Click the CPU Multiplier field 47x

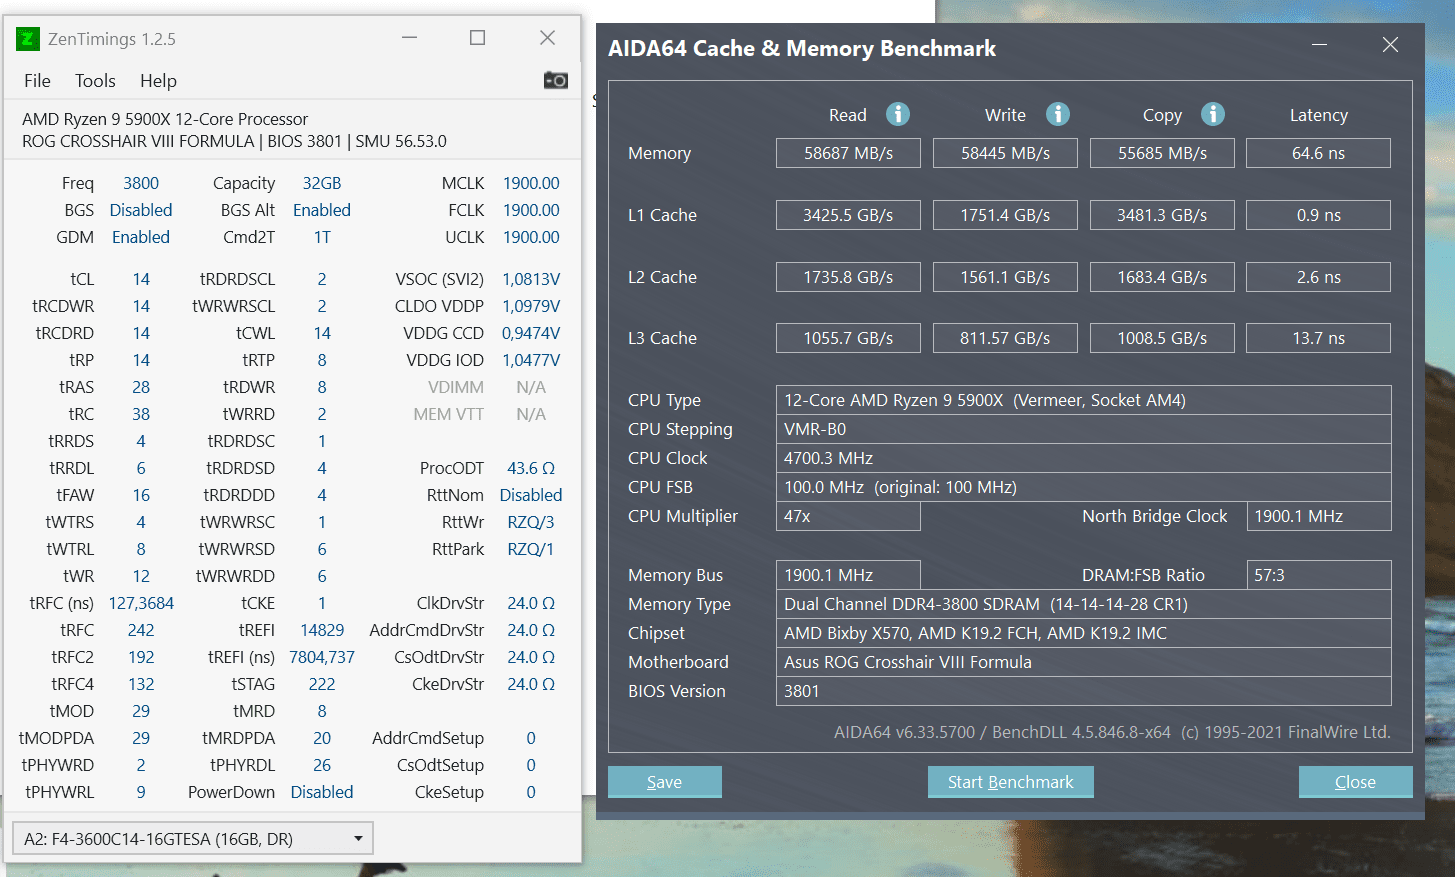[848, 516]
